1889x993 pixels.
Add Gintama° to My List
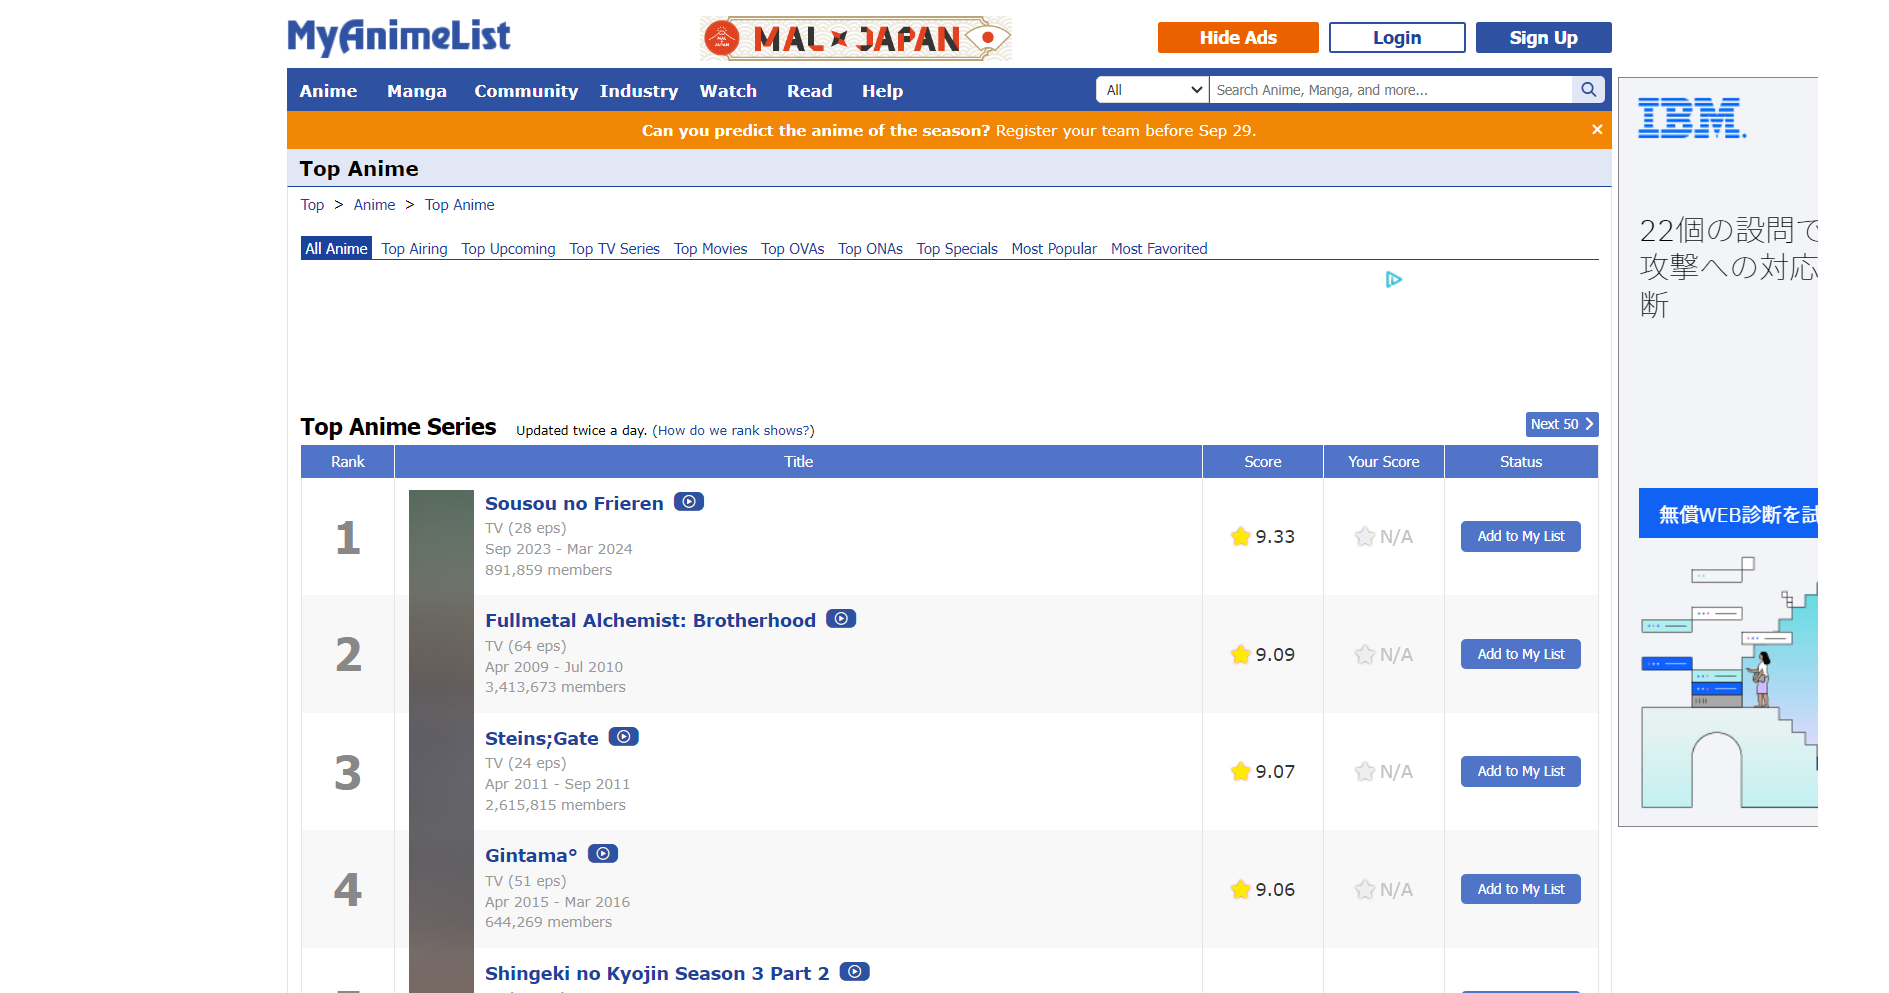pyautogui.click(x=1521, y=890)
